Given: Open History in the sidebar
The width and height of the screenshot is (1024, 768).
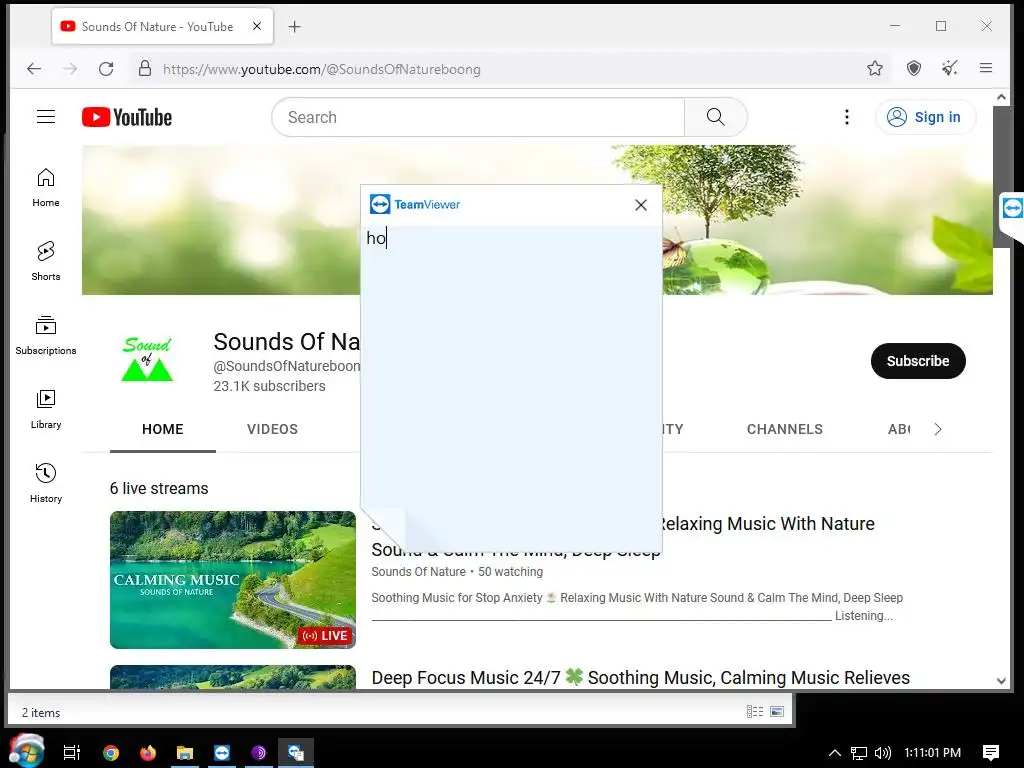Looking at the screenshot, I should (x=46, y=483).
